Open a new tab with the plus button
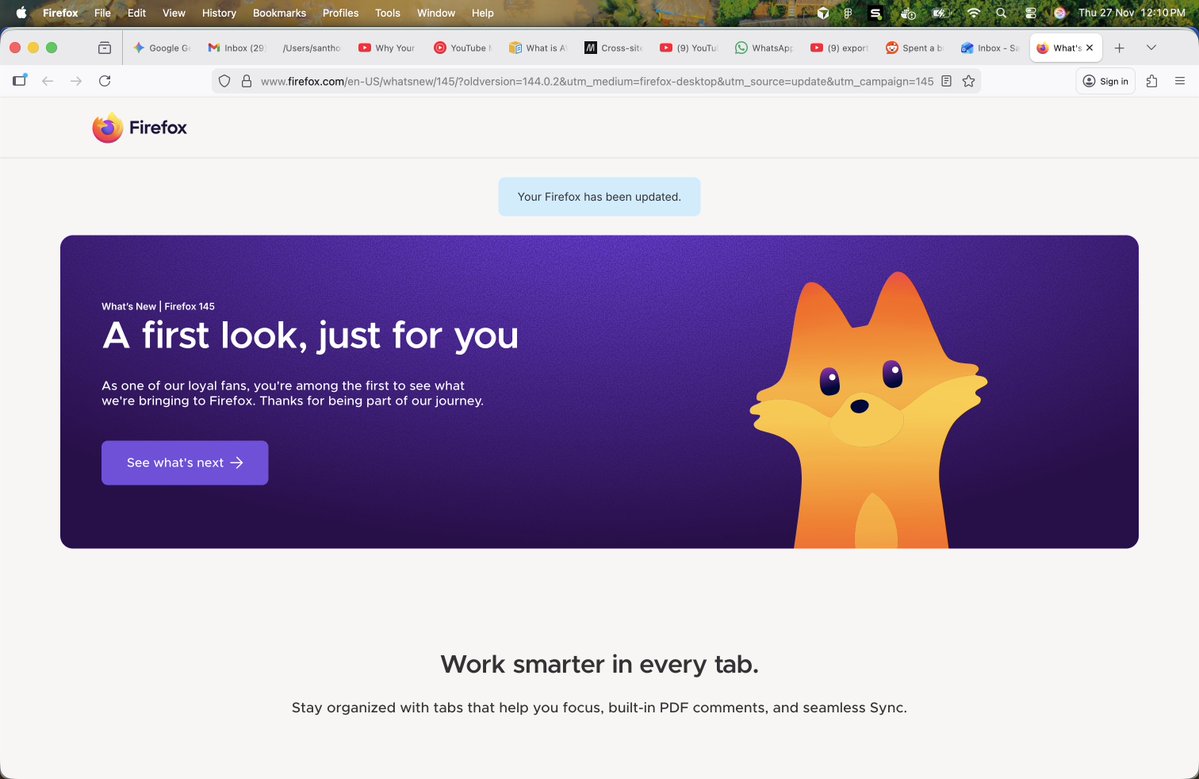 pyautogui.click(x=1119, y=47)
